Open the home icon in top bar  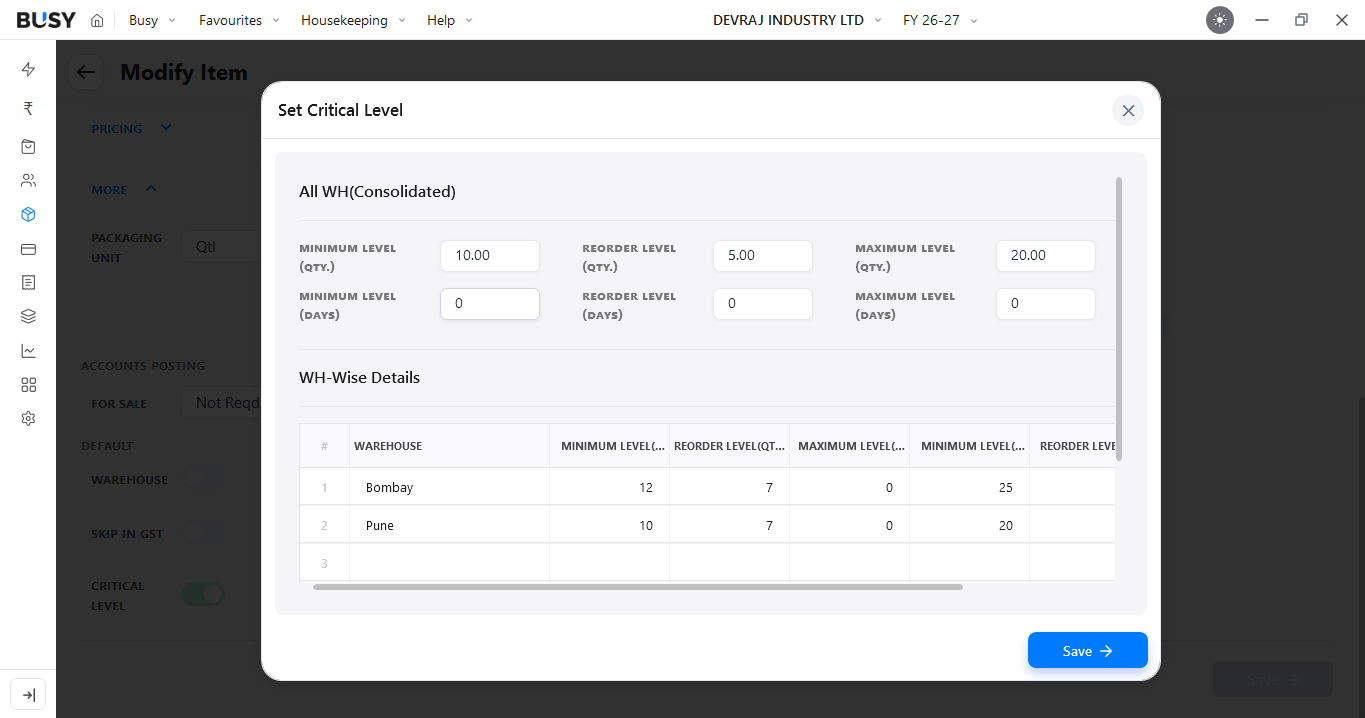click(97, 20)
